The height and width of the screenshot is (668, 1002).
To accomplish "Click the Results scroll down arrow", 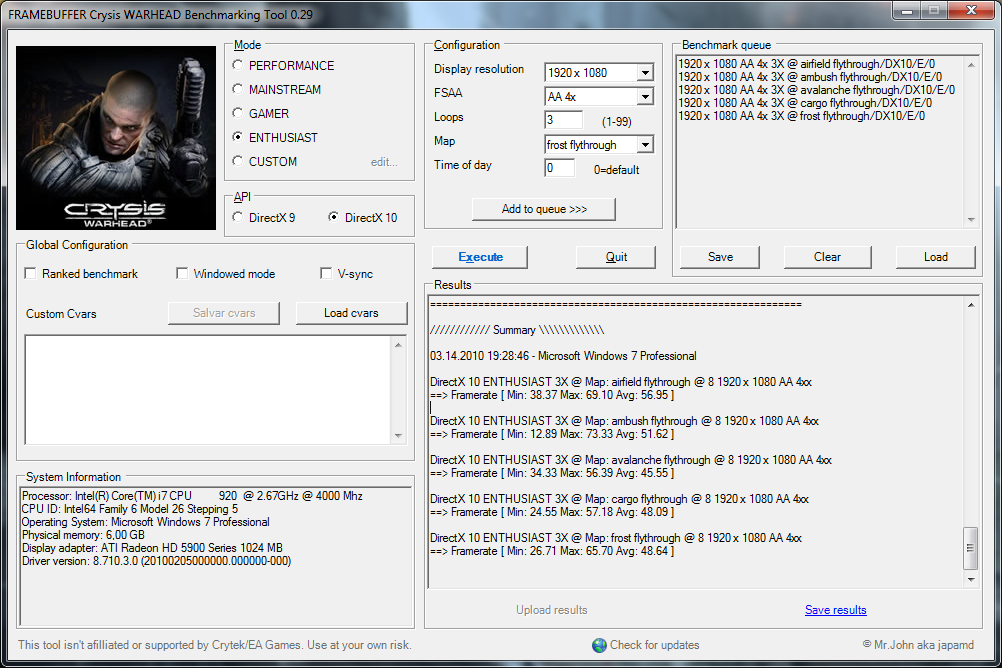I will (x=971, y=580).
